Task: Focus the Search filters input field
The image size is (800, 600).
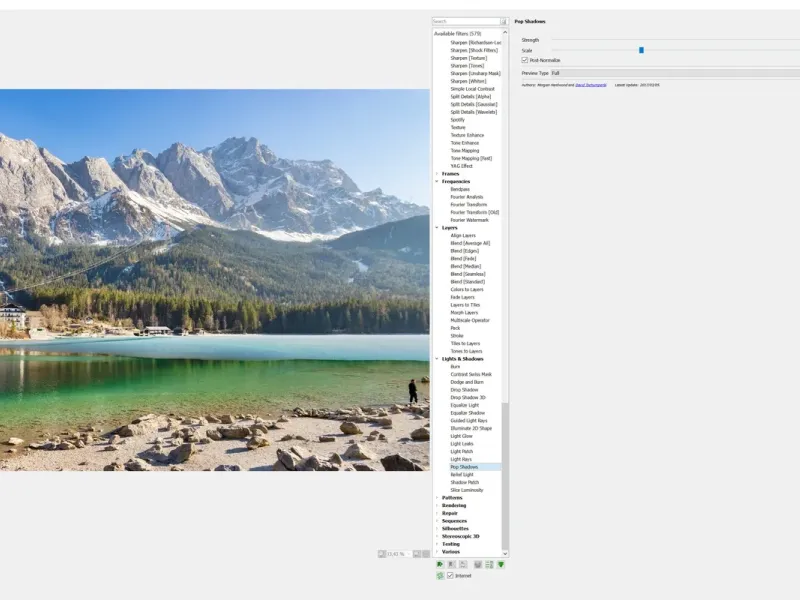Action: (466, 21)
